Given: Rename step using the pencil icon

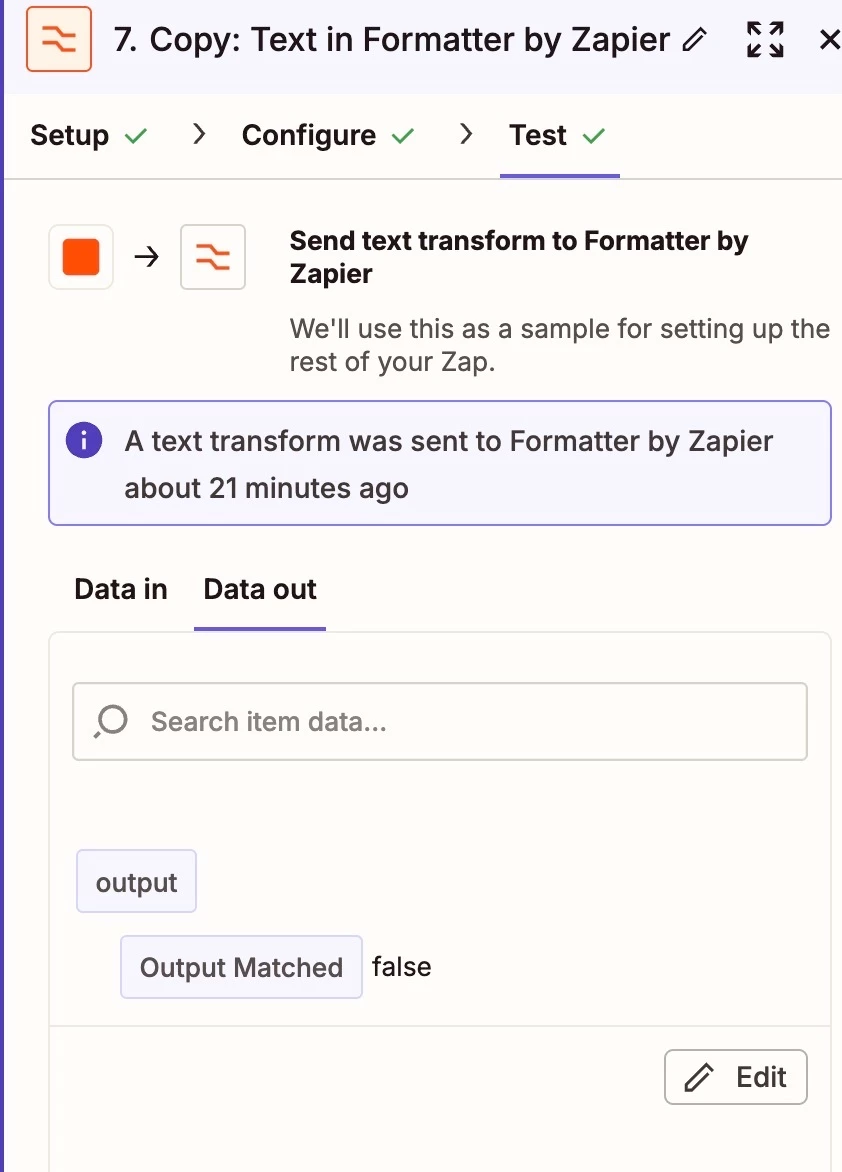Looking at the screenshot, I should [x=695, y=40].
